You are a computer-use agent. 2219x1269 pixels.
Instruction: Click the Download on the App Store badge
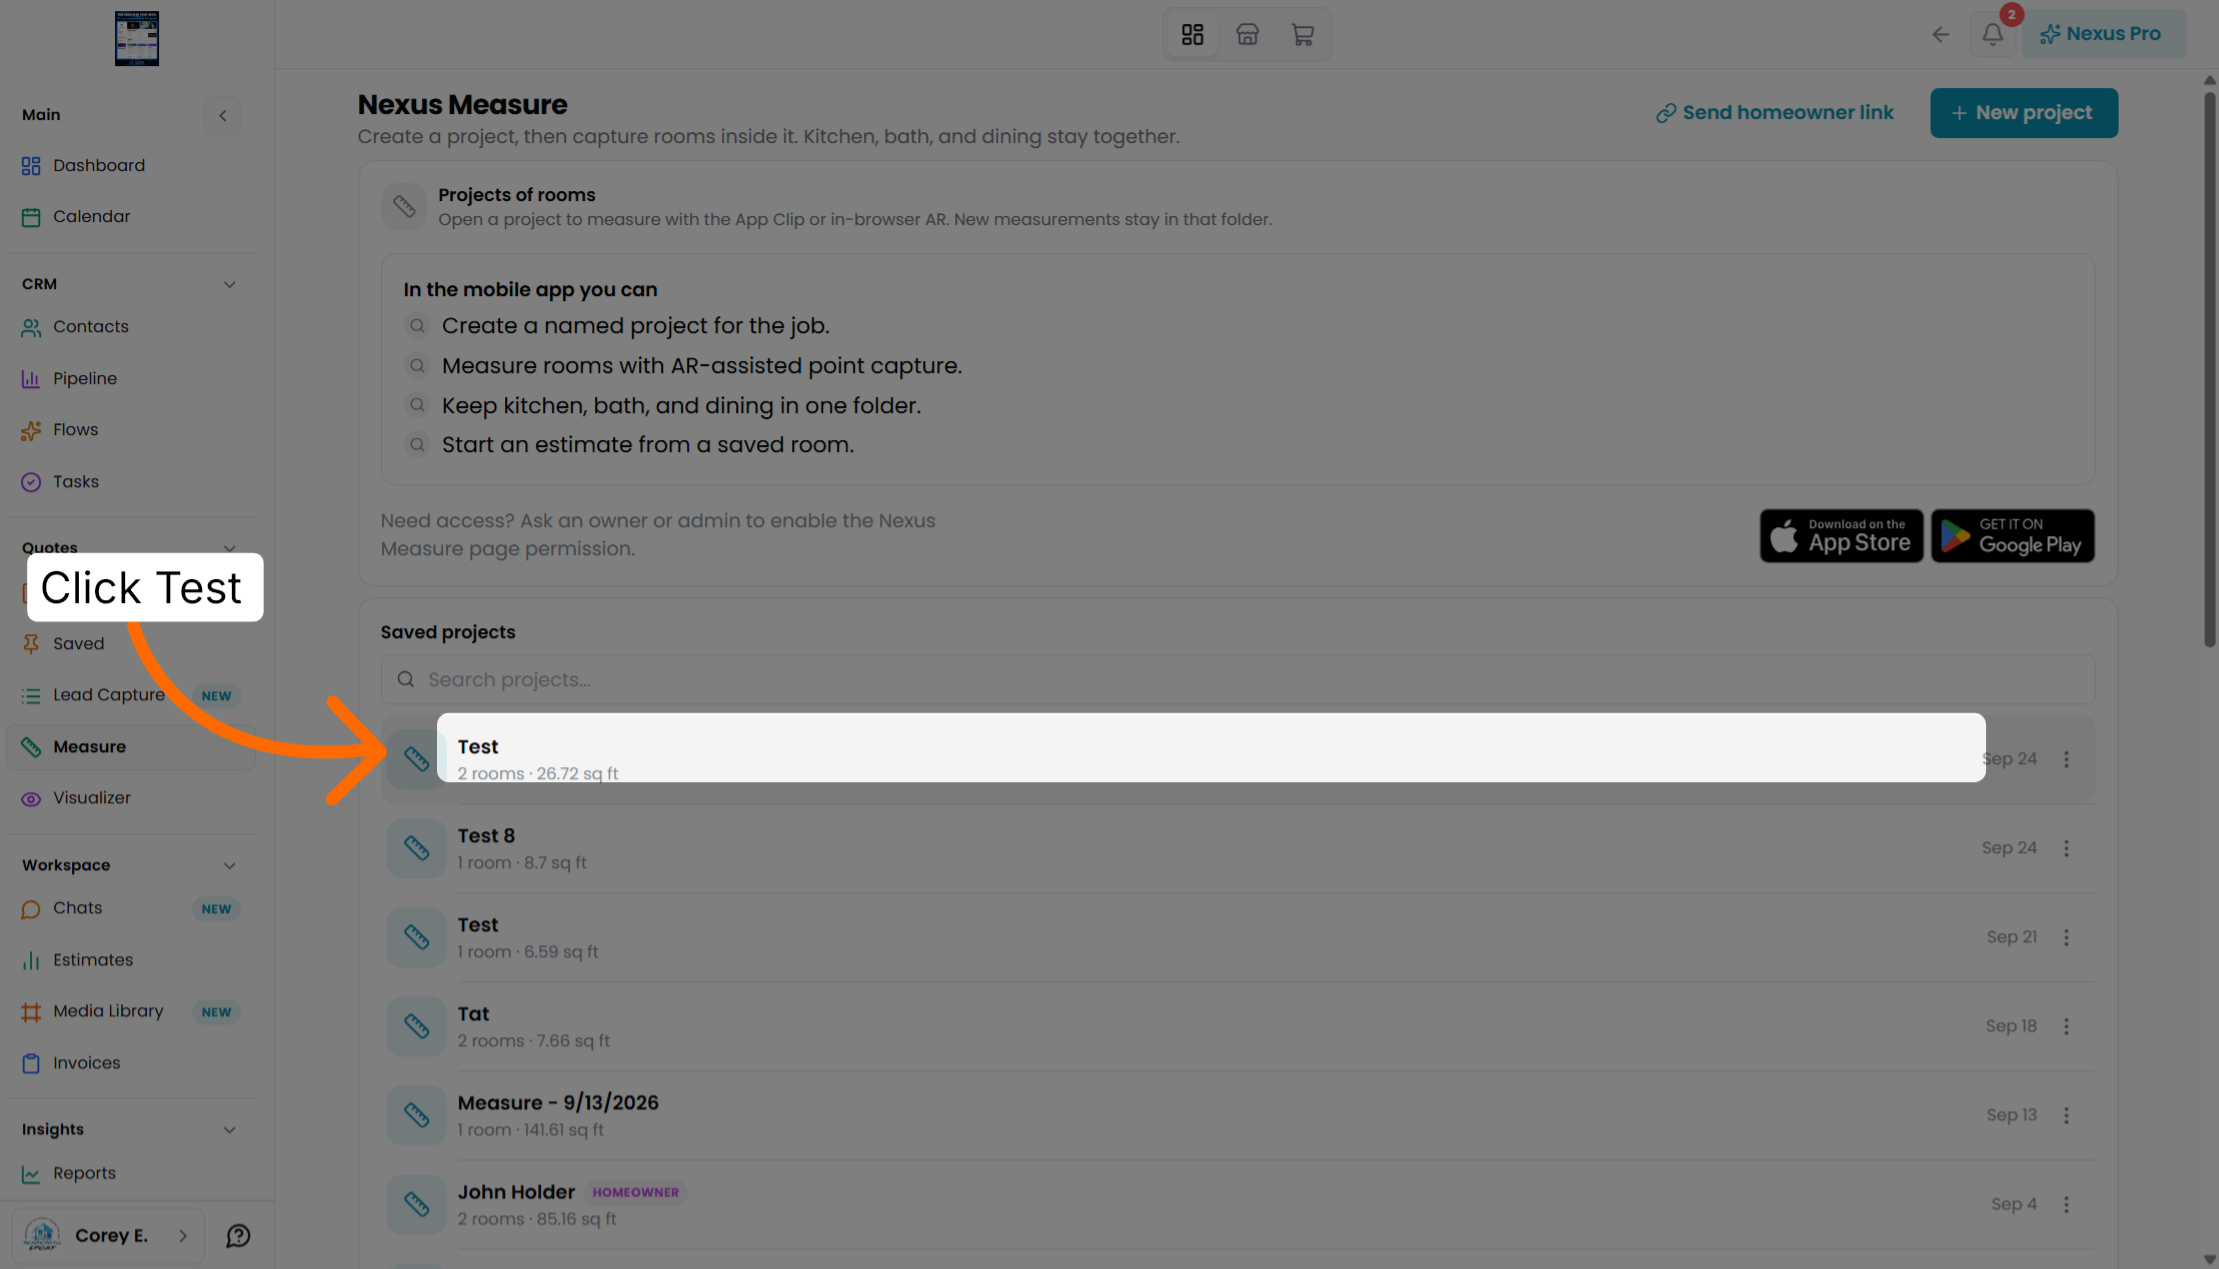click(x=1841, y=536)
